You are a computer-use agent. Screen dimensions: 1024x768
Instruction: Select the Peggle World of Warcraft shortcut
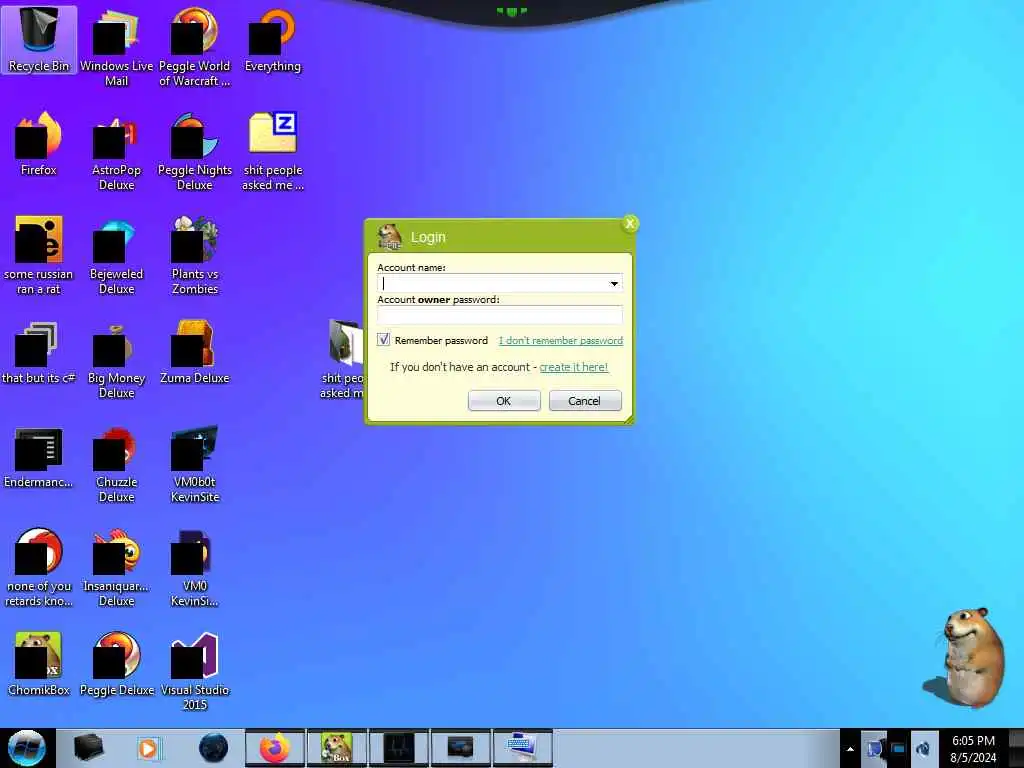click(195, 47)
